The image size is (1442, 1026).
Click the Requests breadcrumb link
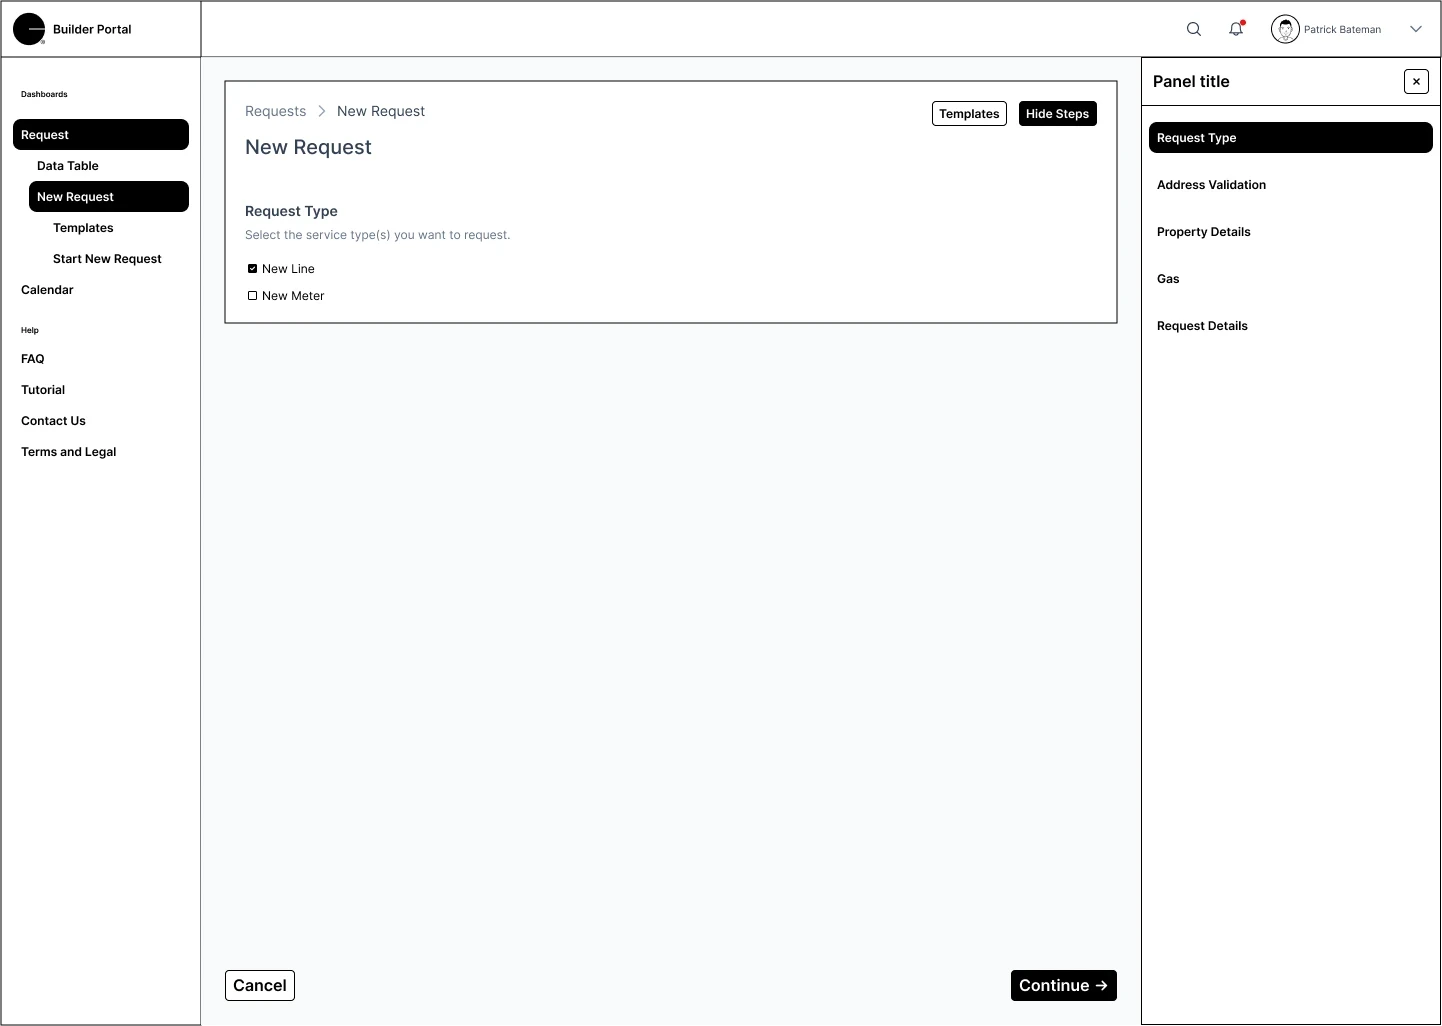[275, 111]
